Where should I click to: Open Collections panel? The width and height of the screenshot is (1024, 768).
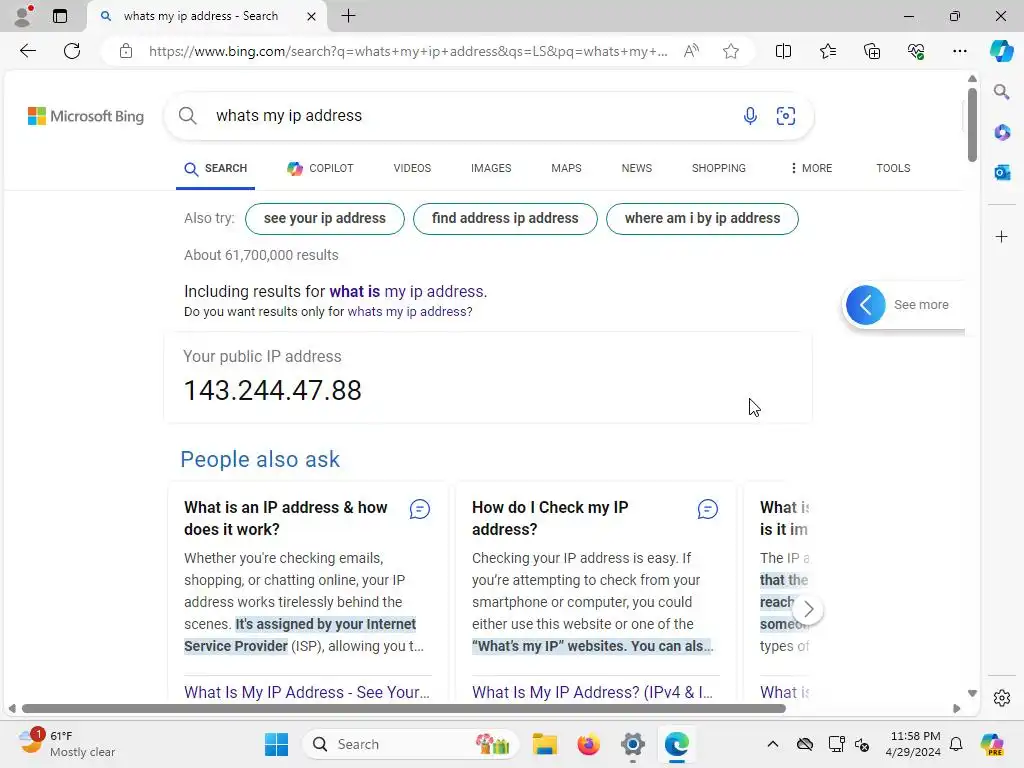(872, 51)
